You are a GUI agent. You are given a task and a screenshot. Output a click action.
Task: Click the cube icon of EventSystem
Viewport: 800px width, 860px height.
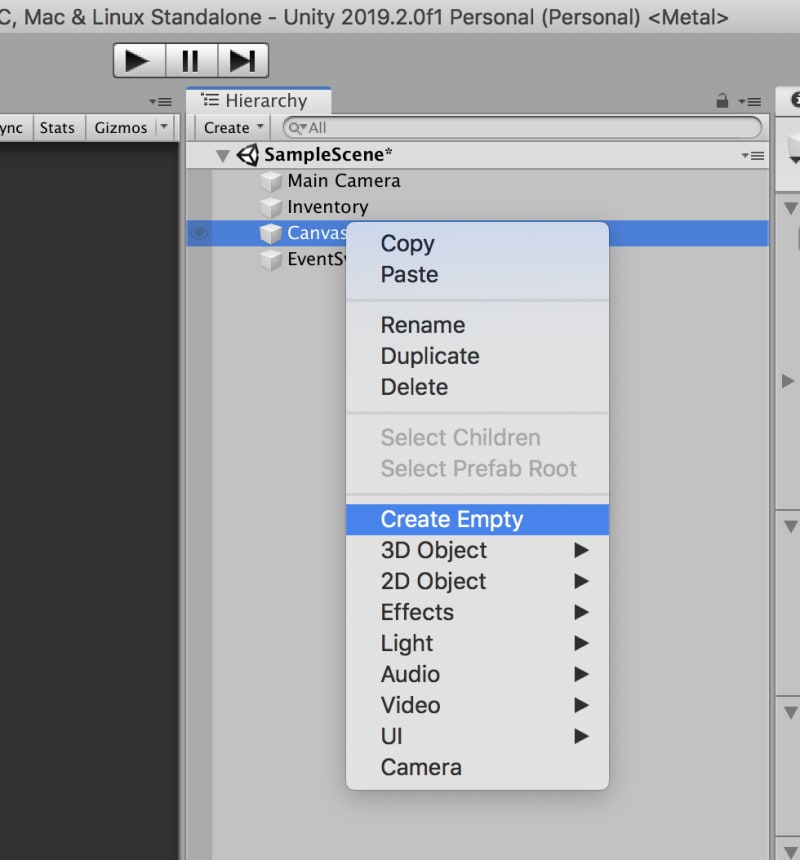coord(271,259)
